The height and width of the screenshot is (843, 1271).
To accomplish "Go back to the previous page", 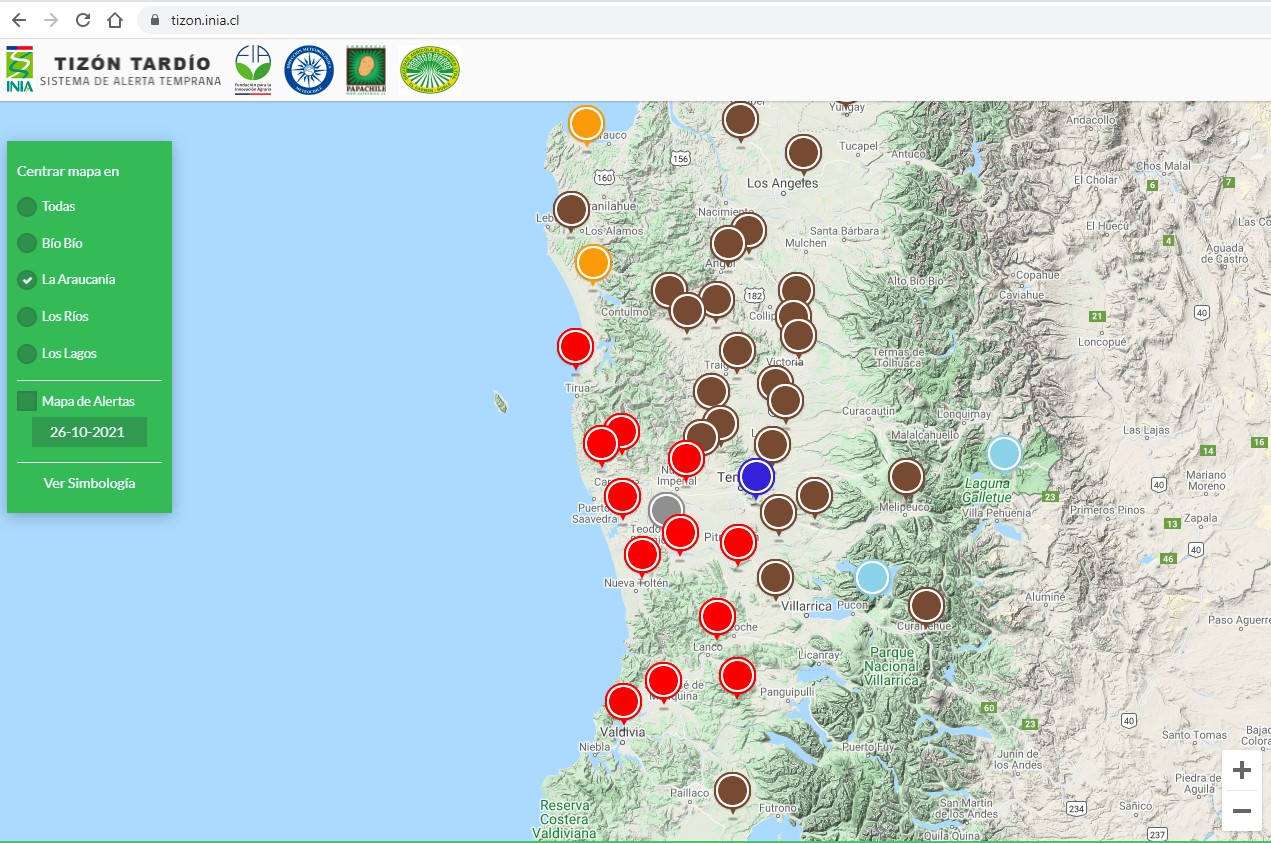I will 19,20.
